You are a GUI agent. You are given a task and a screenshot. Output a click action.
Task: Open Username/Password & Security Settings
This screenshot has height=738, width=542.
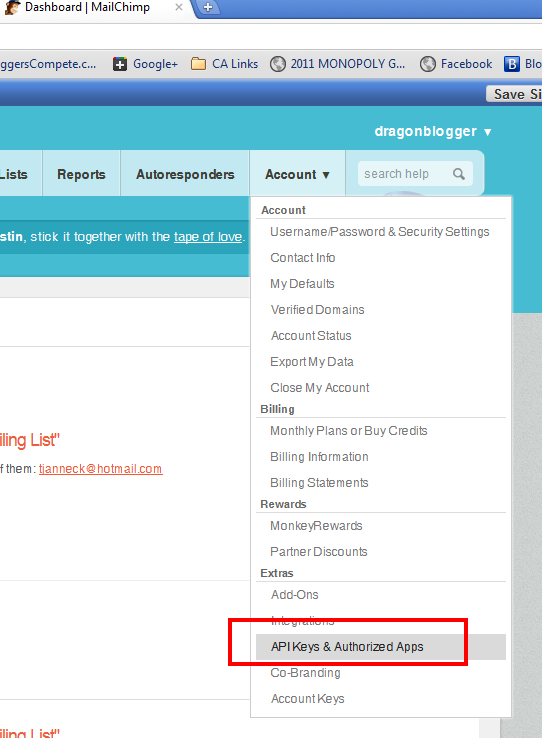pyautogui.click(x=380, y=232)
